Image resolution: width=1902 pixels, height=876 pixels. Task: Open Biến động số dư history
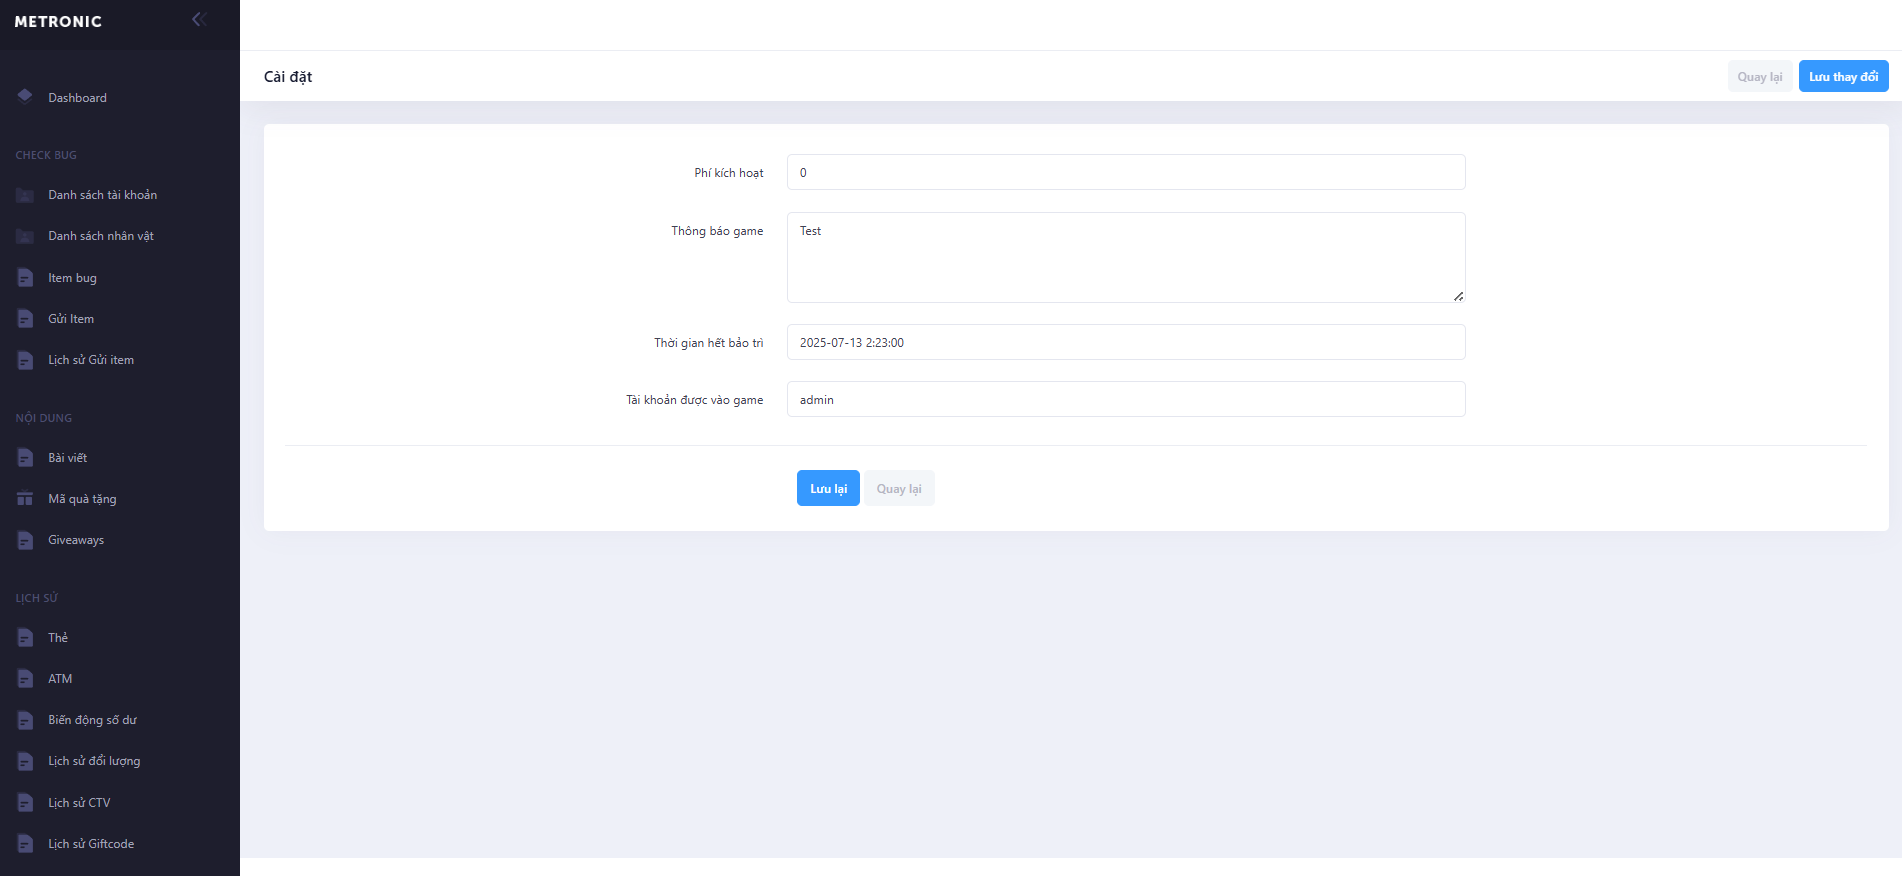click(x=92, y=720)
